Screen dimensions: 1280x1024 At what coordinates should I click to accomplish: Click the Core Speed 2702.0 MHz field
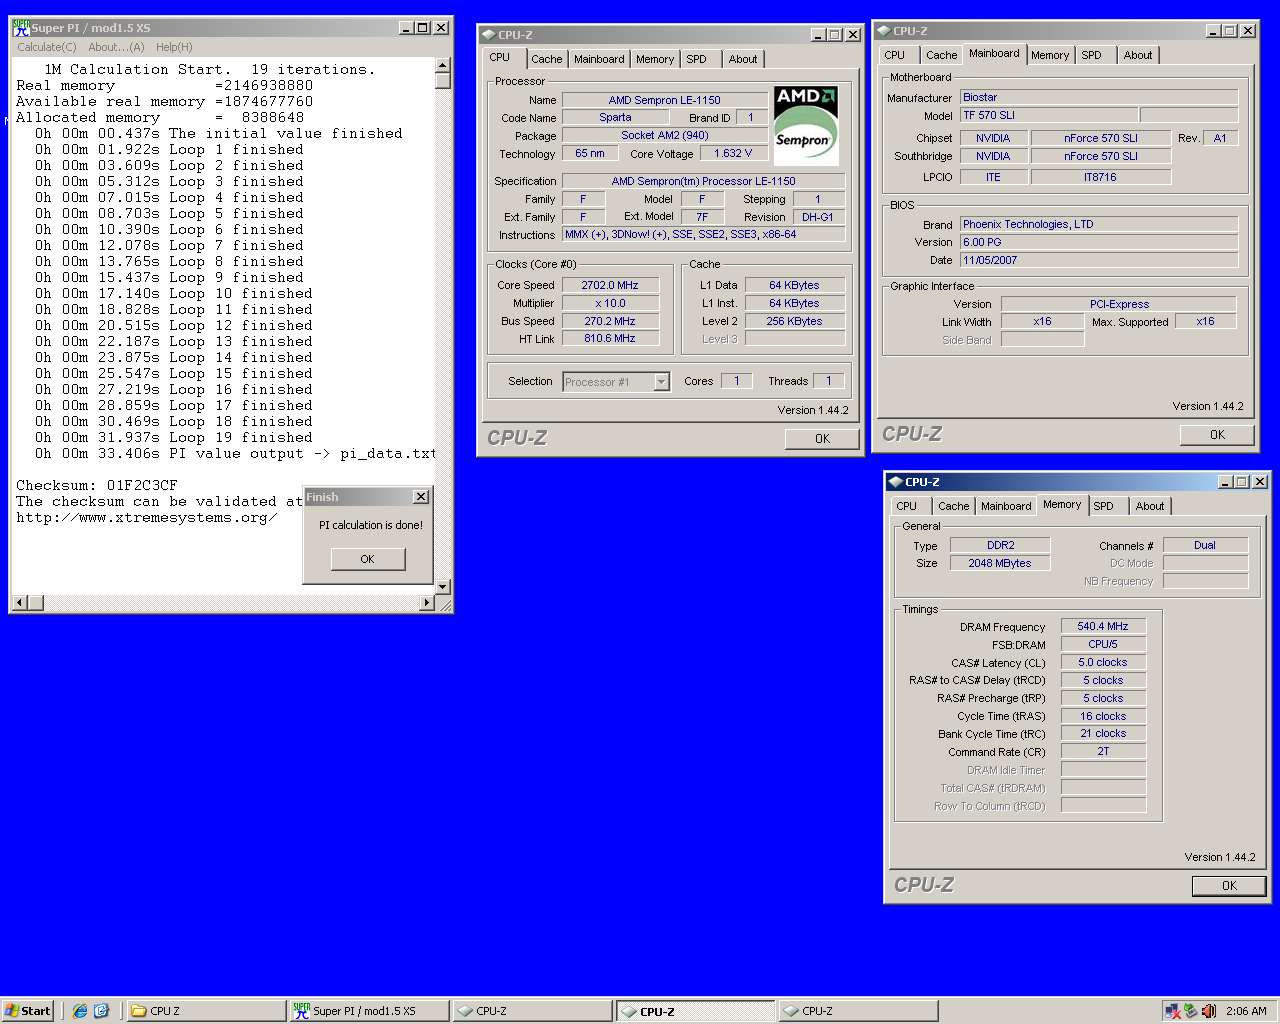point(610,285)
